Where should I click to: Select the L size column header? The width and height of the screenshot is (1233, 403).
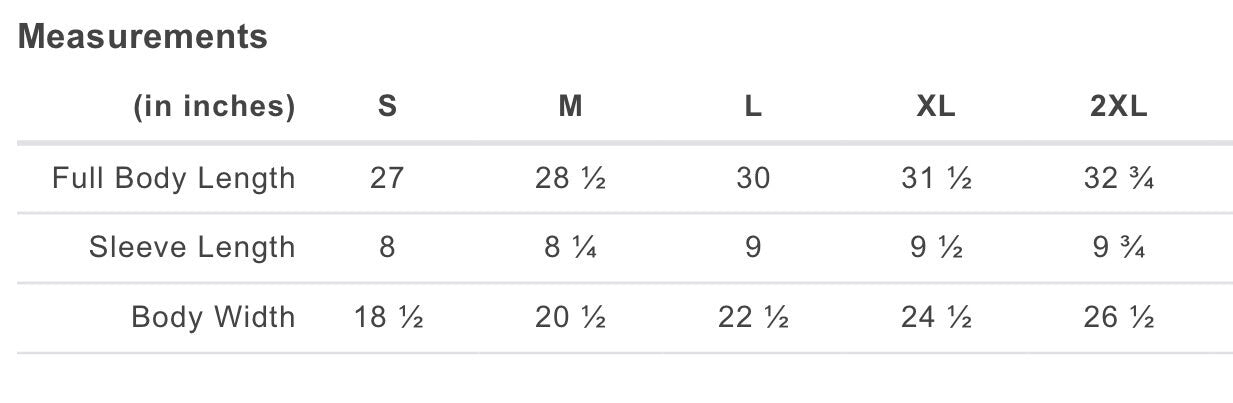753,107
